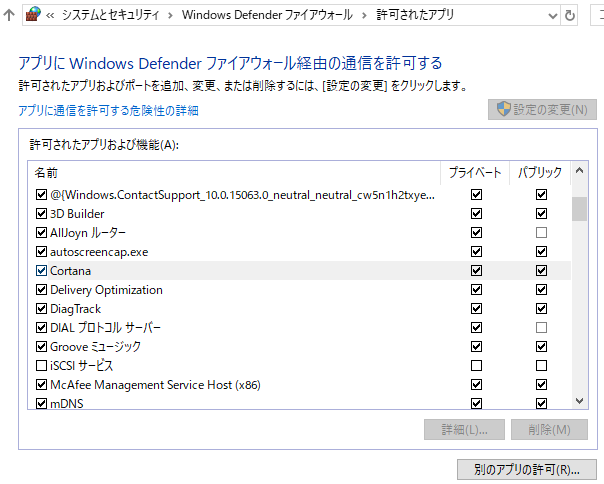
Task: Toggle mDNS name checkbox
Action: click(41, 403)
